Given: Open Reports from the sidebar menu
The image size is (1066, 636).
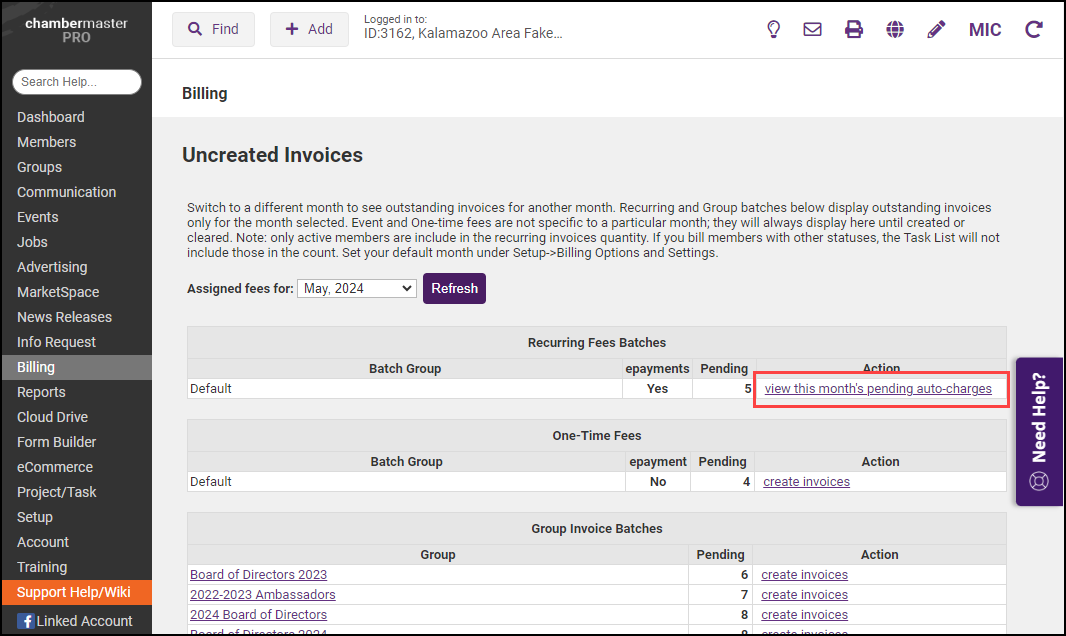Looking at the screenshot, I should point(41,392).
